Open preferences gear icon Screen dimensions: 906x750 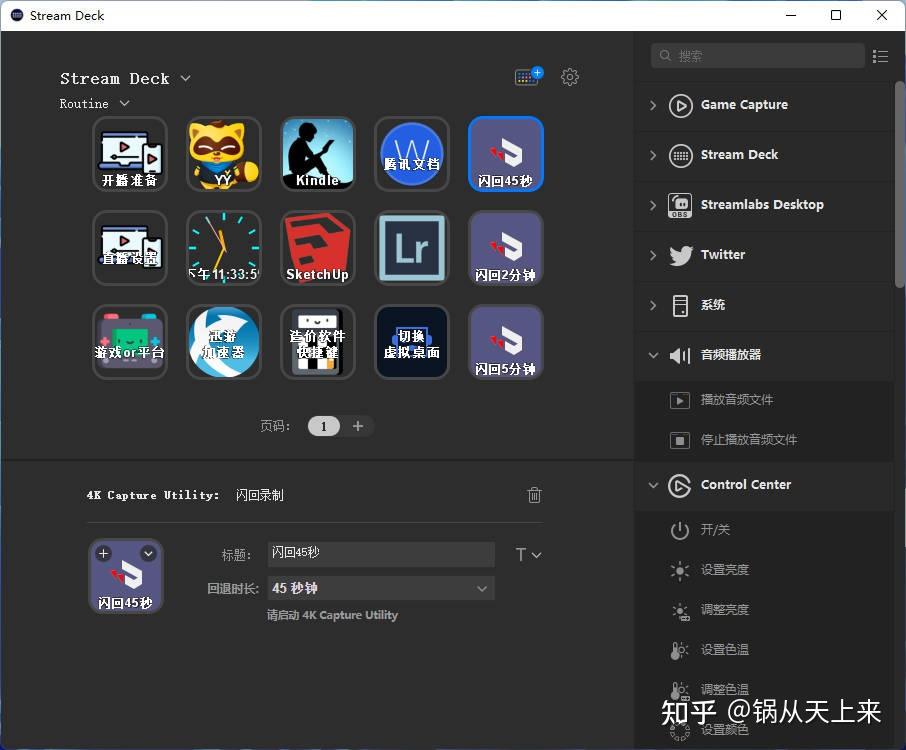pos(570,77)
